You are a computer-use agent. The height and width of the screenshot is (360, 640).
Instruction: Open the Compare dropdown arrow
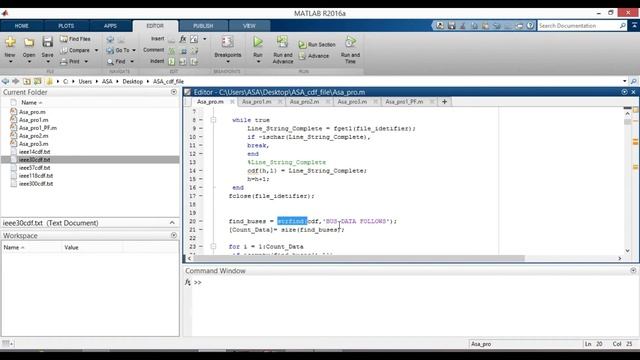97,50
